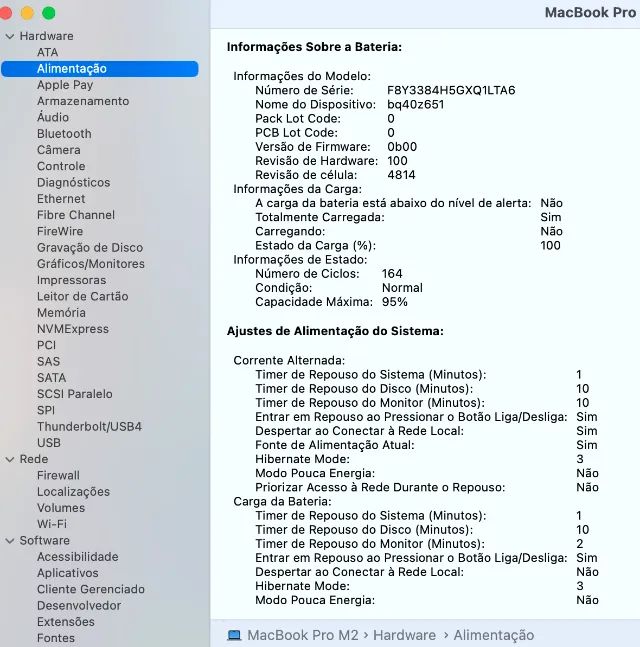Select Firewall under Rede
The height and width of the screenshot is (647, 640).
(58, 475)
